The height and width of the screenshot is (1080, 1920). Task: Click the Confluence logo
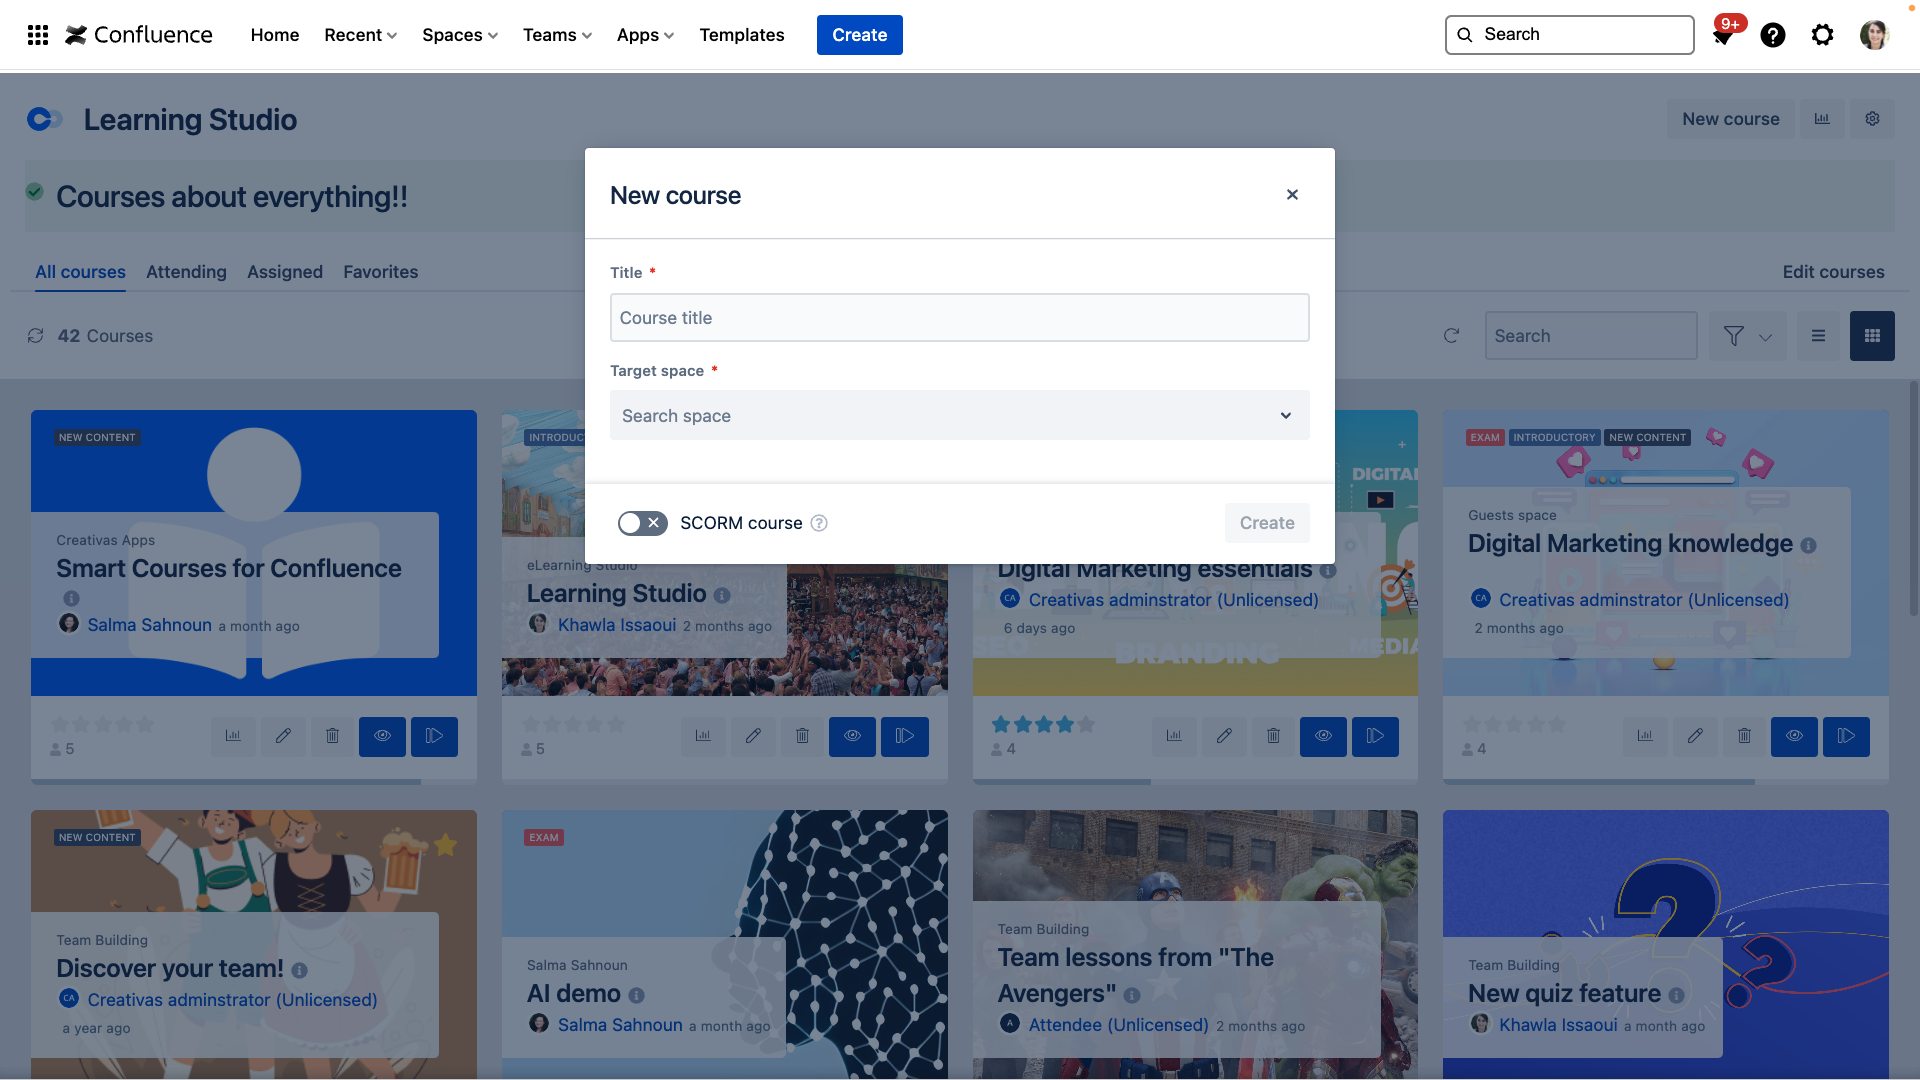139,35
